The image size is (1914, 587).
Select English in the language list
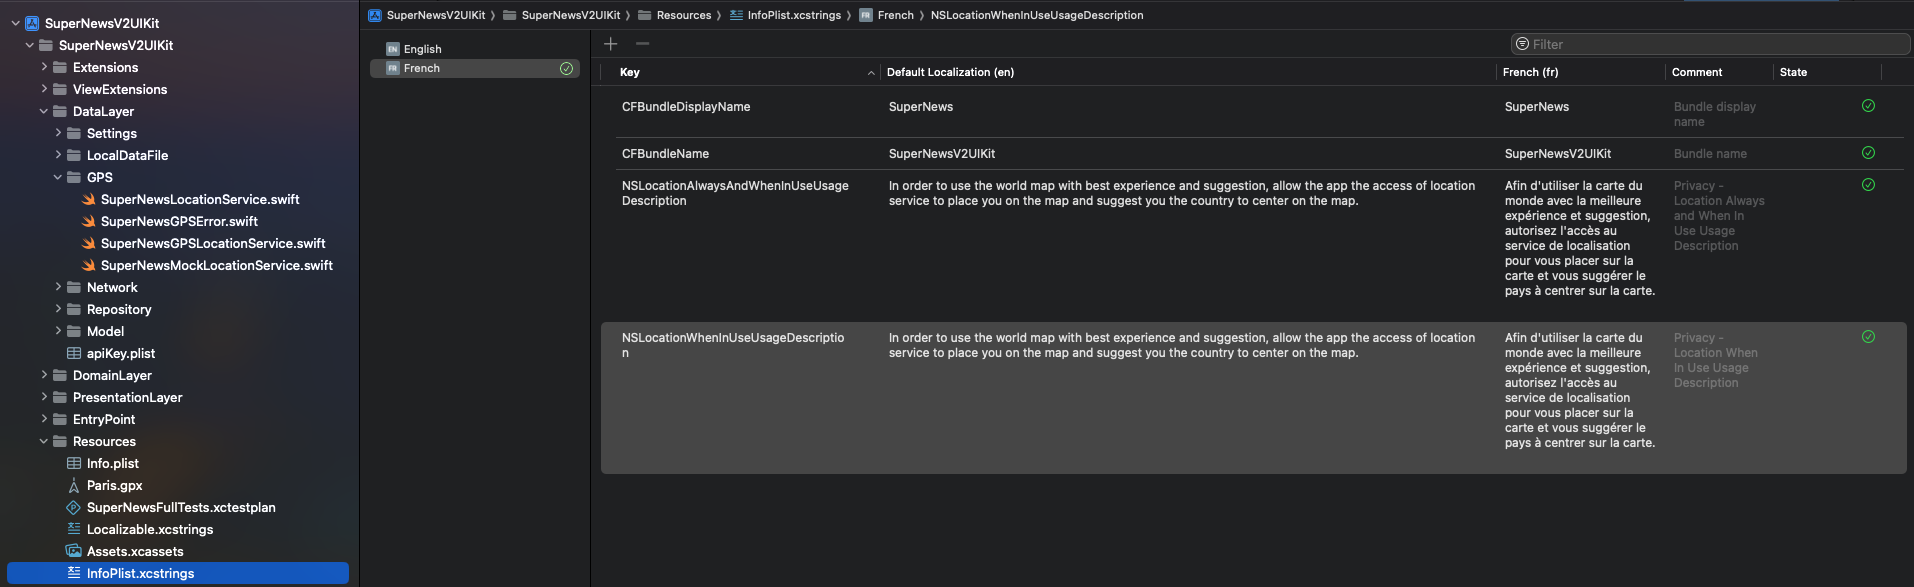[x=422, y=49]
